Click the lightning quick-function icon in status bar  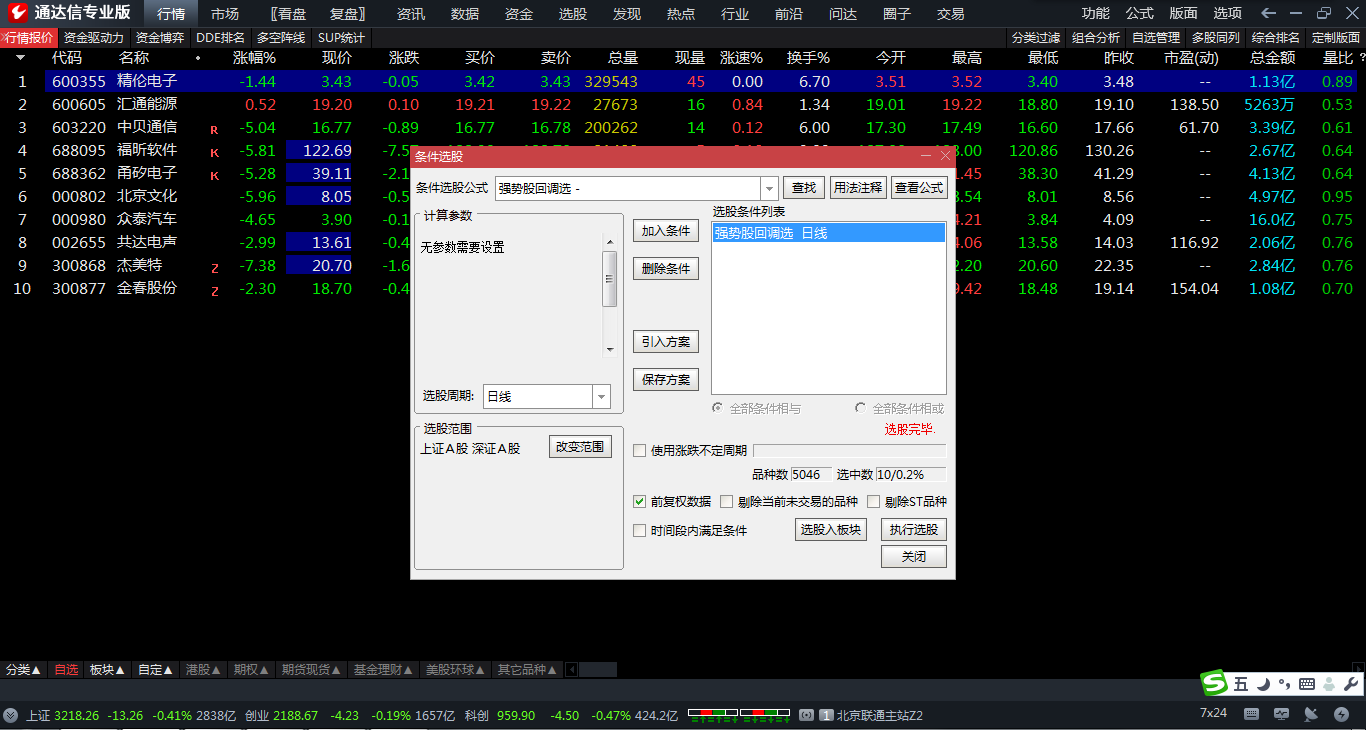(1342, 714)
